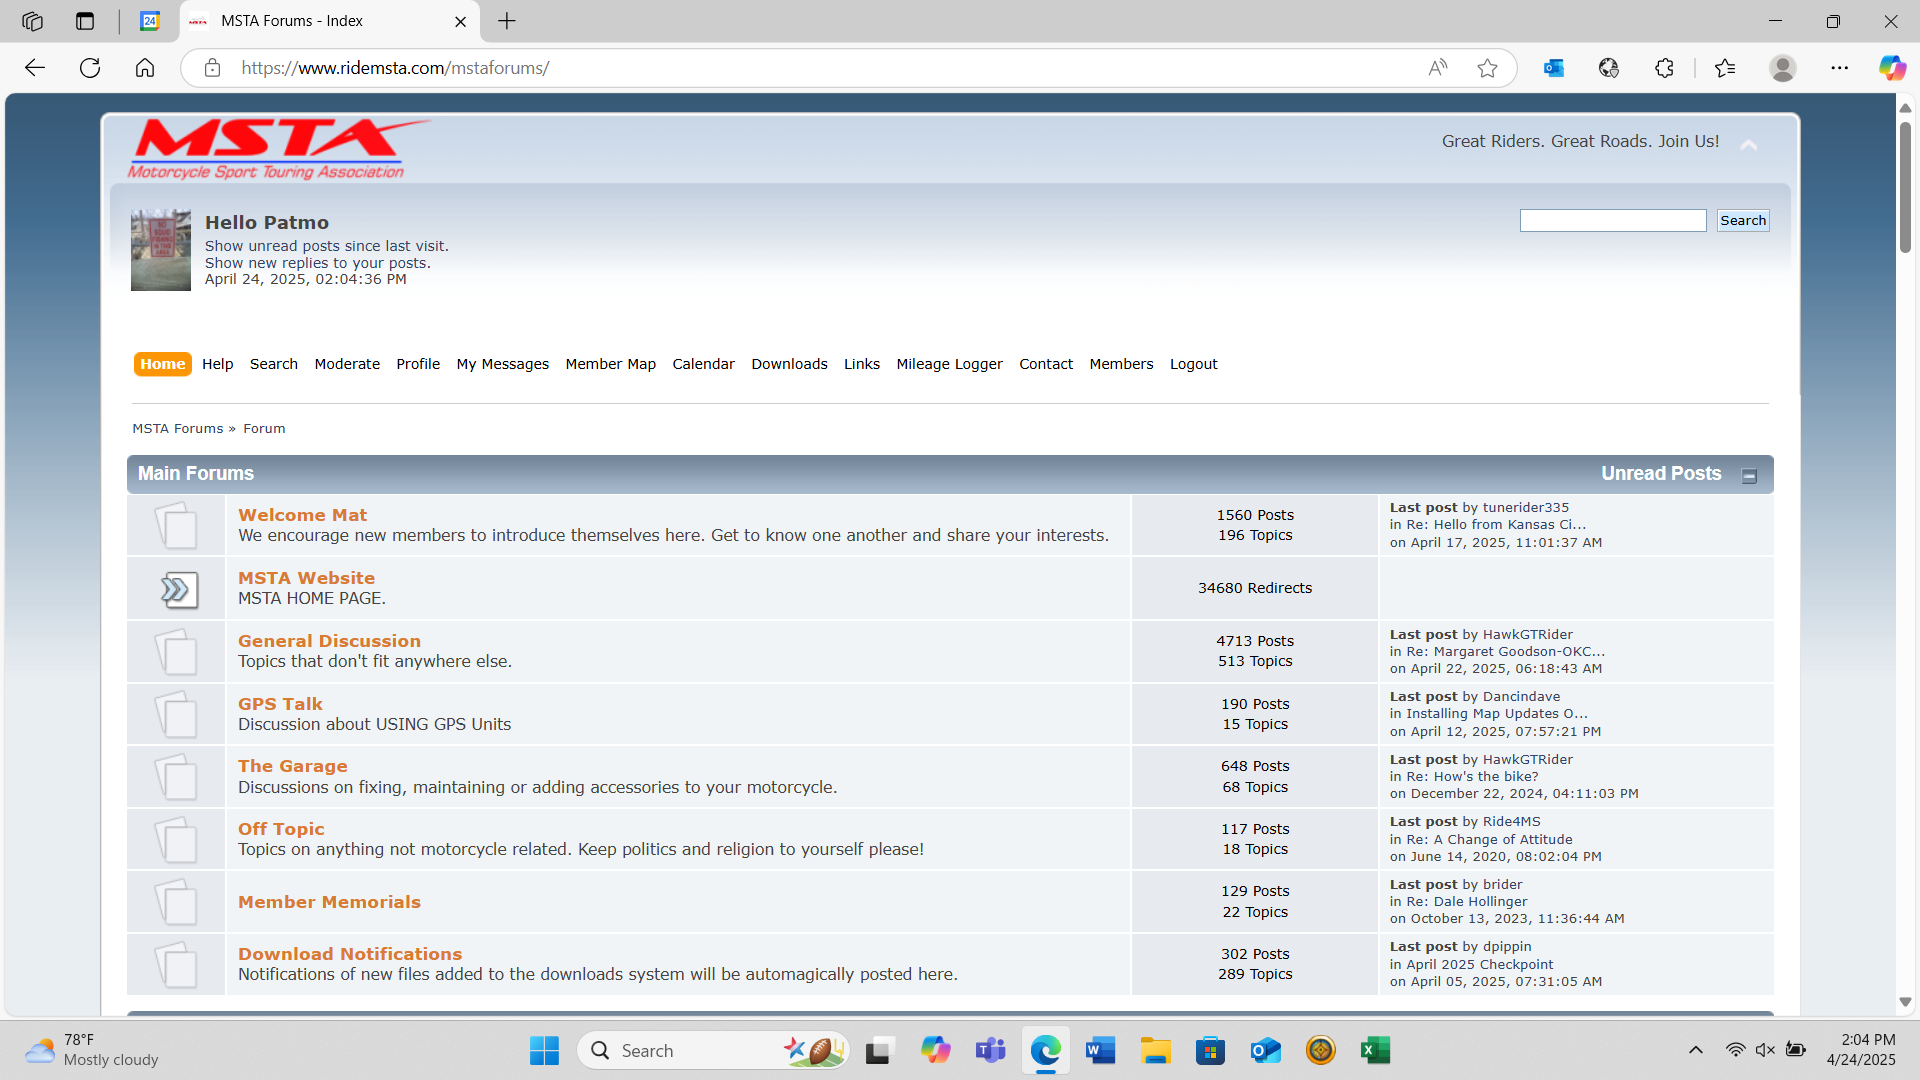
Task: Click the MSTA Website redirect board icon
Action: click(178, 589)
